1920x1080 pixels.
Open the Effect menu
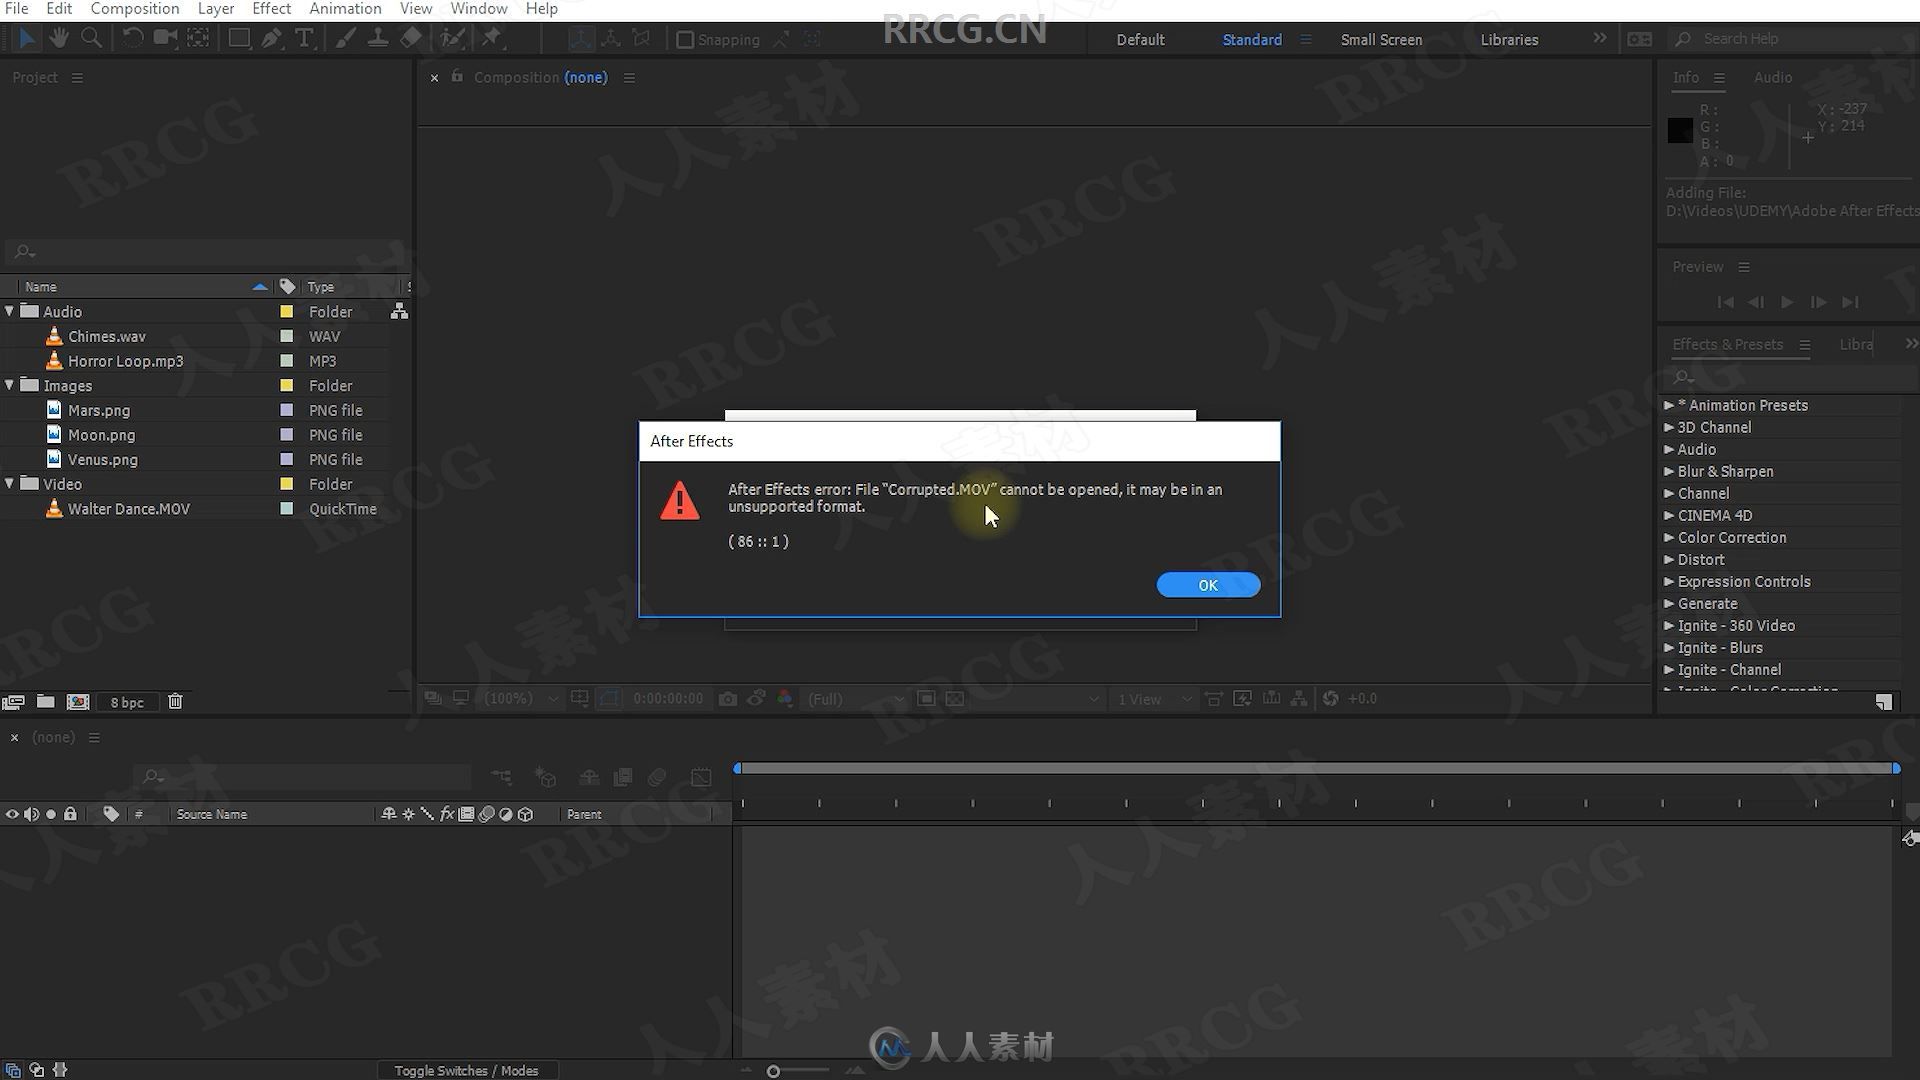[271, 9]
